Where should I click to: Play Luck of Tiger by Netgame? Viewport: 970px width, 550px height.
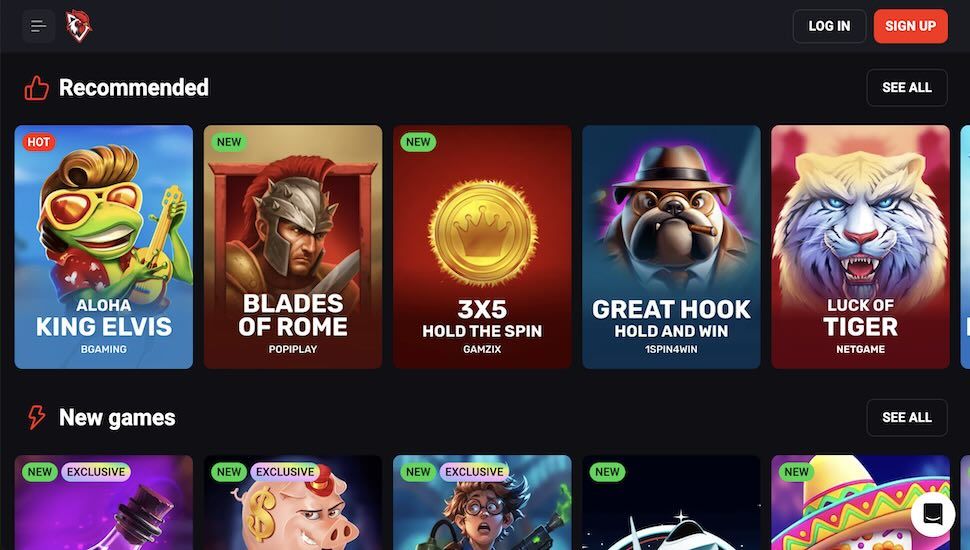pos(861,247)
